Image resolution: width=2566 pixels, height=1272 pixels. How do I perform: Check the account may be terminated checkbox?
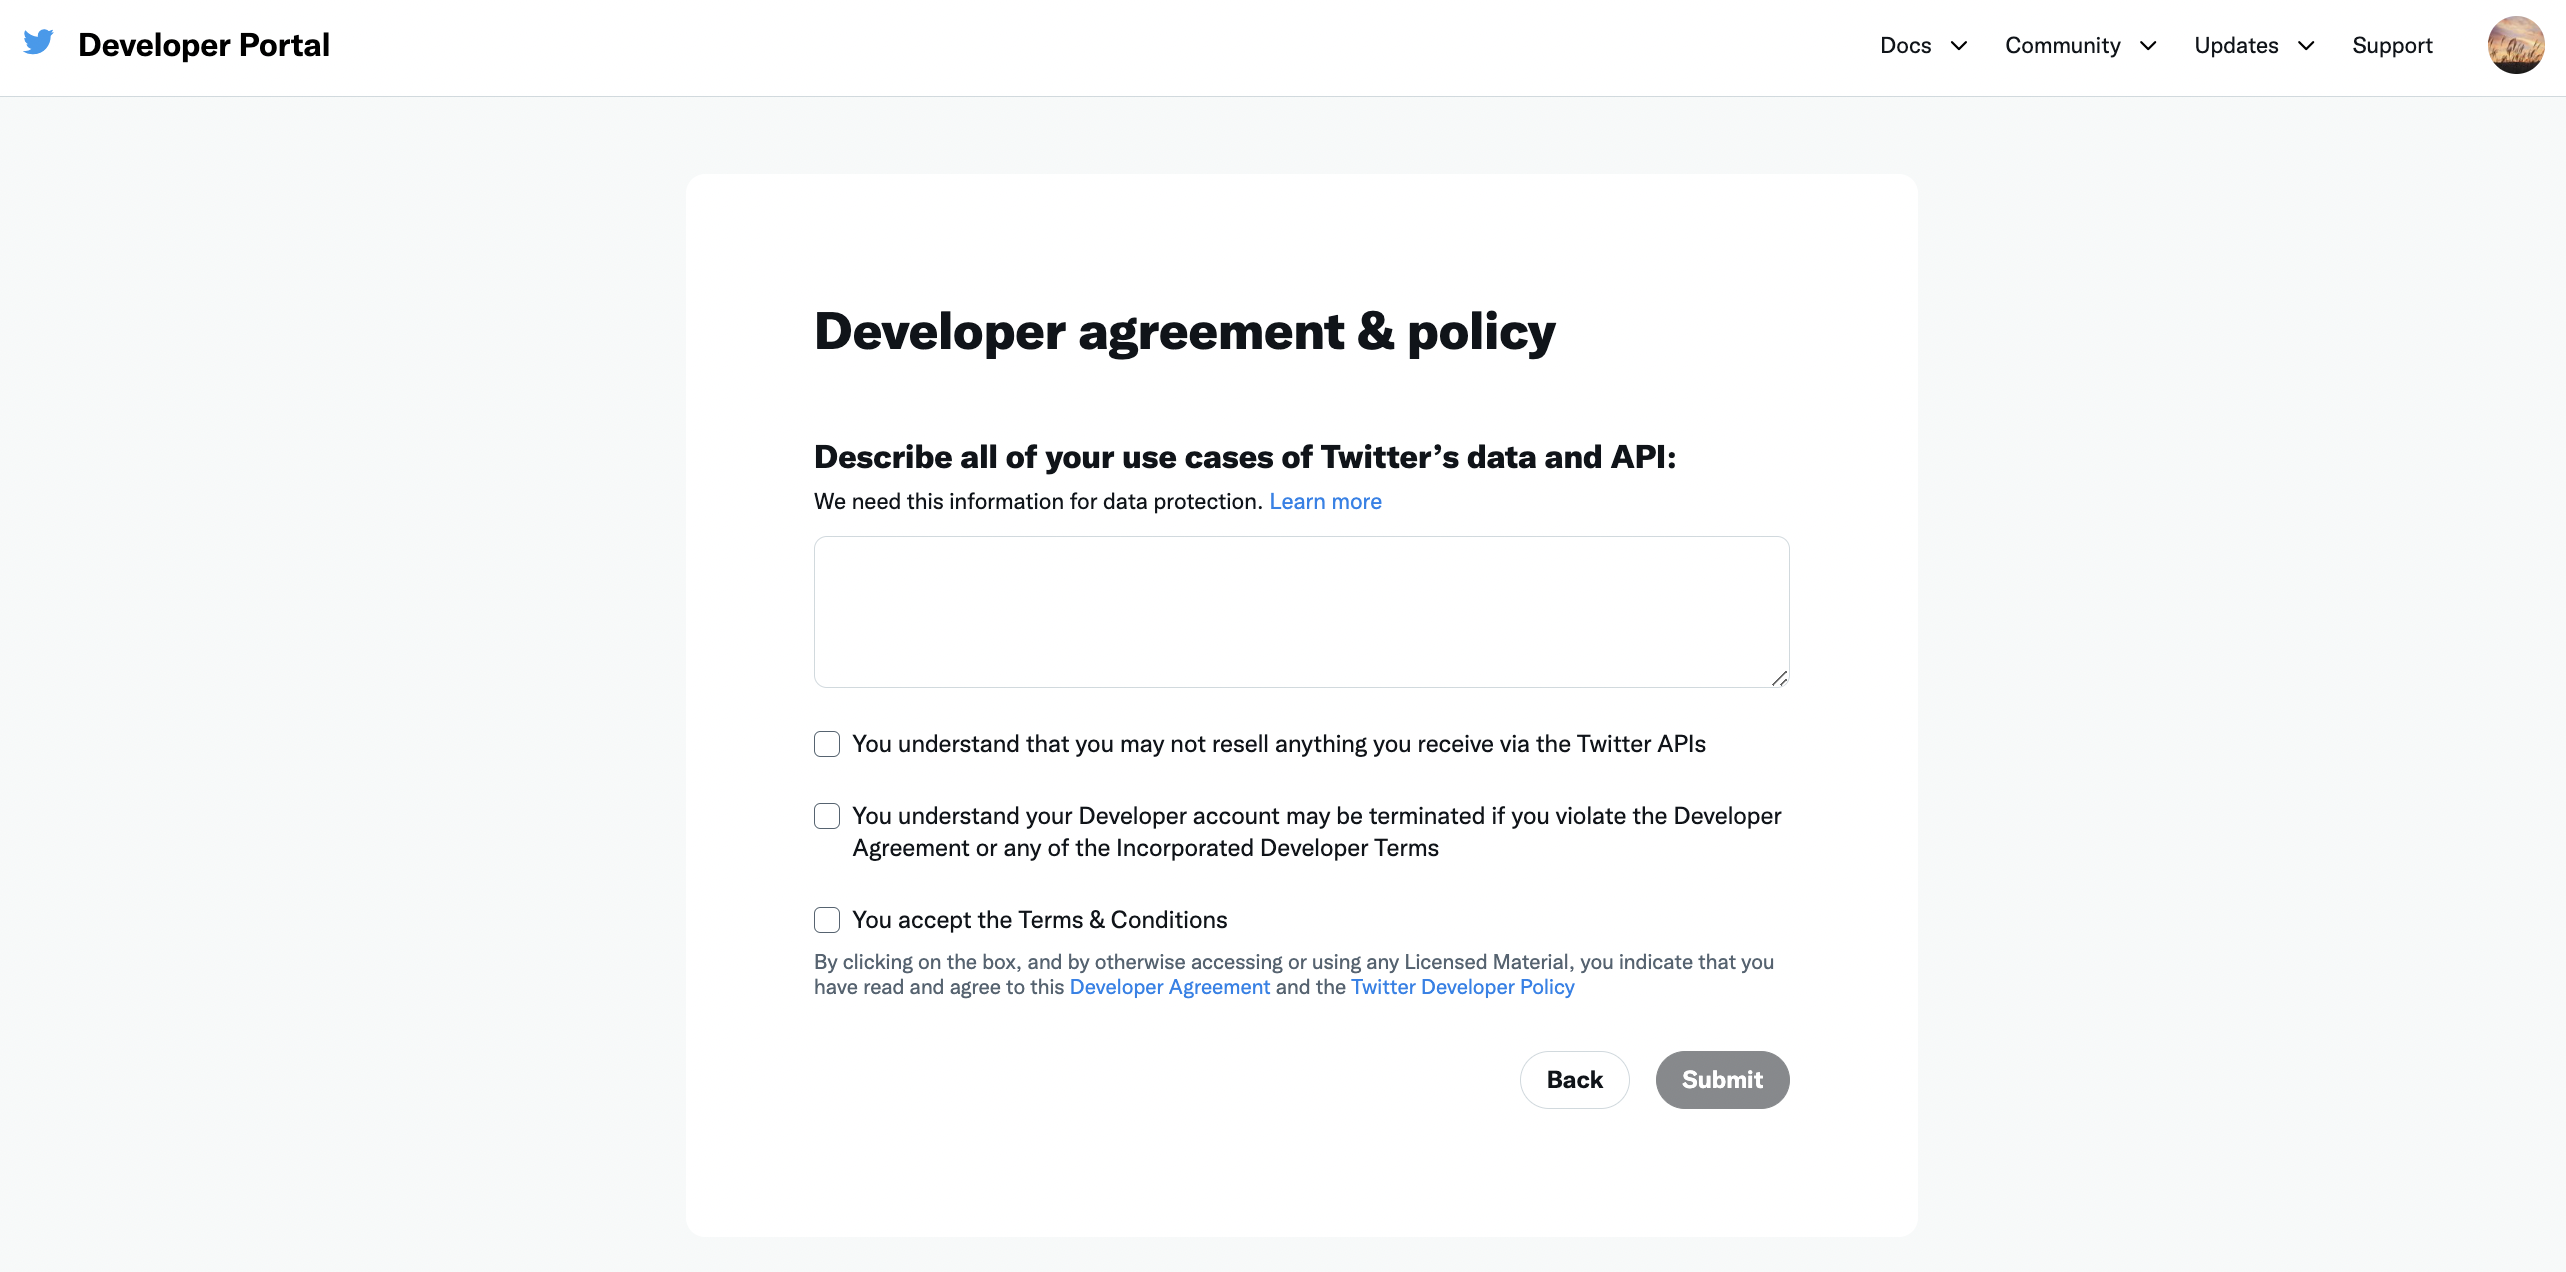[x=827, y=816]
